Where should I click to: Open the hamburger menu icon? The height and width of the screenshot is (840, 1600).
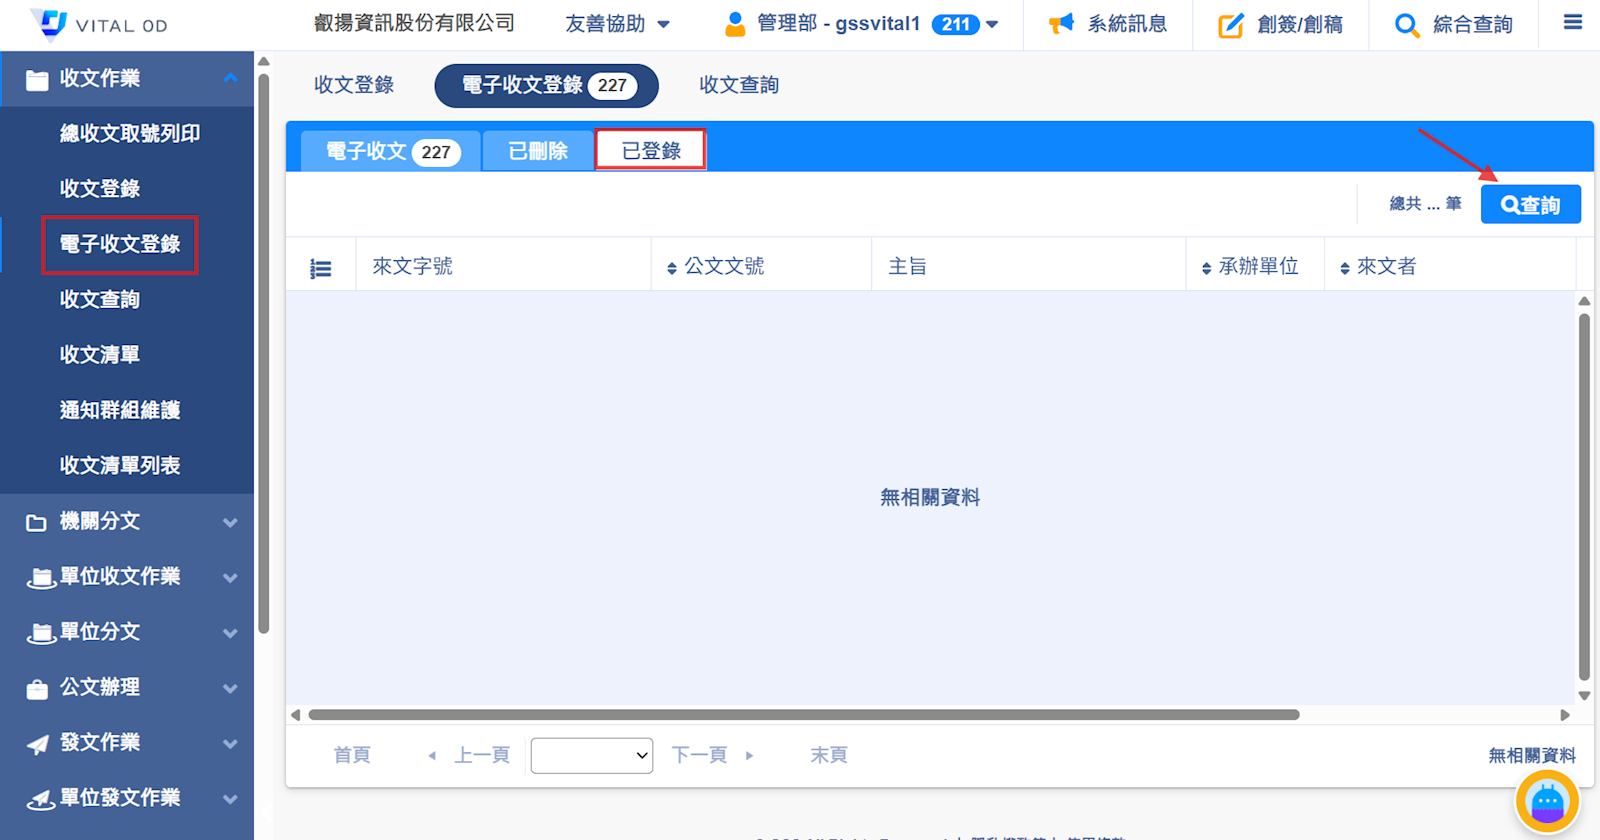(x=1573, y=22)
